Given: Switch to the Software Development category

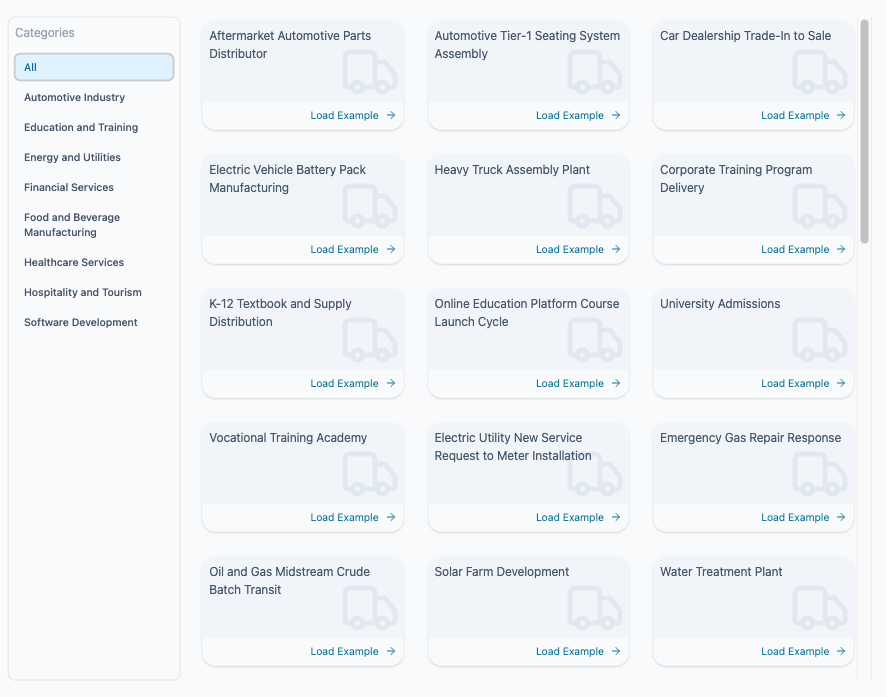Looking at the screenshot, I should (81, 322).
